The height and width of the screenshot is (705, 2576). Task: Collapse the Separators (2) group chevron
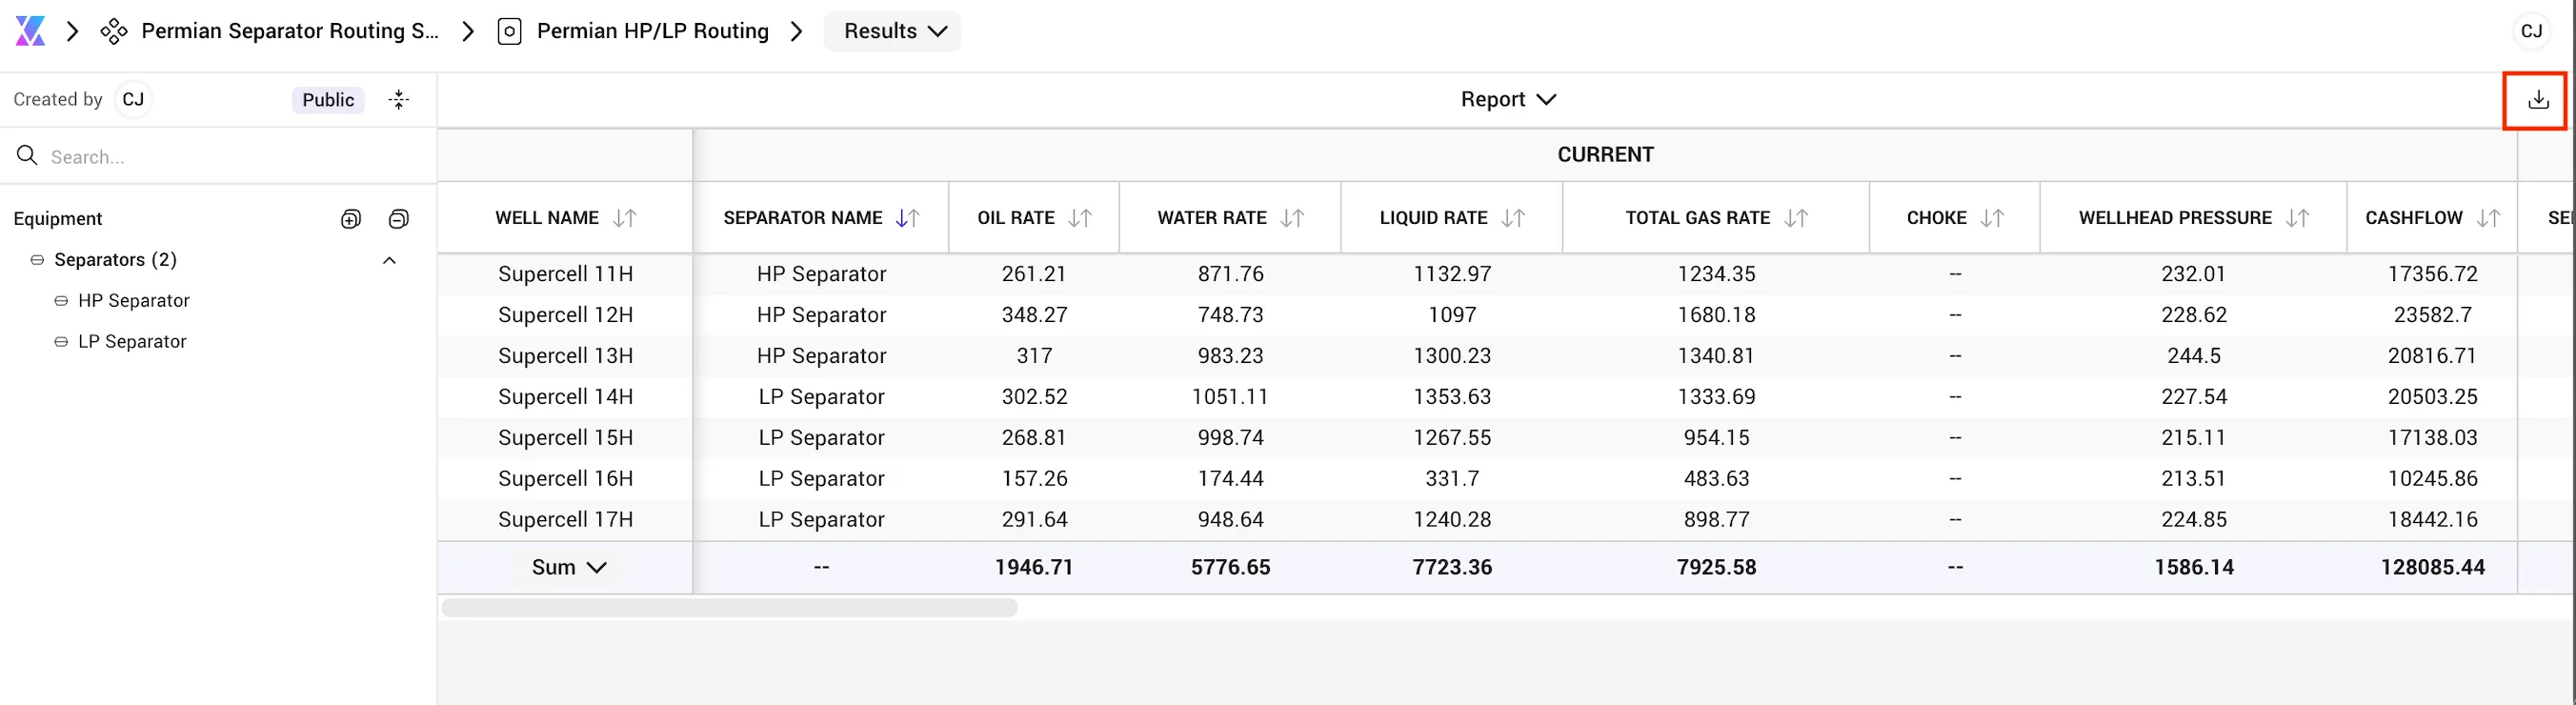(390, 261)
